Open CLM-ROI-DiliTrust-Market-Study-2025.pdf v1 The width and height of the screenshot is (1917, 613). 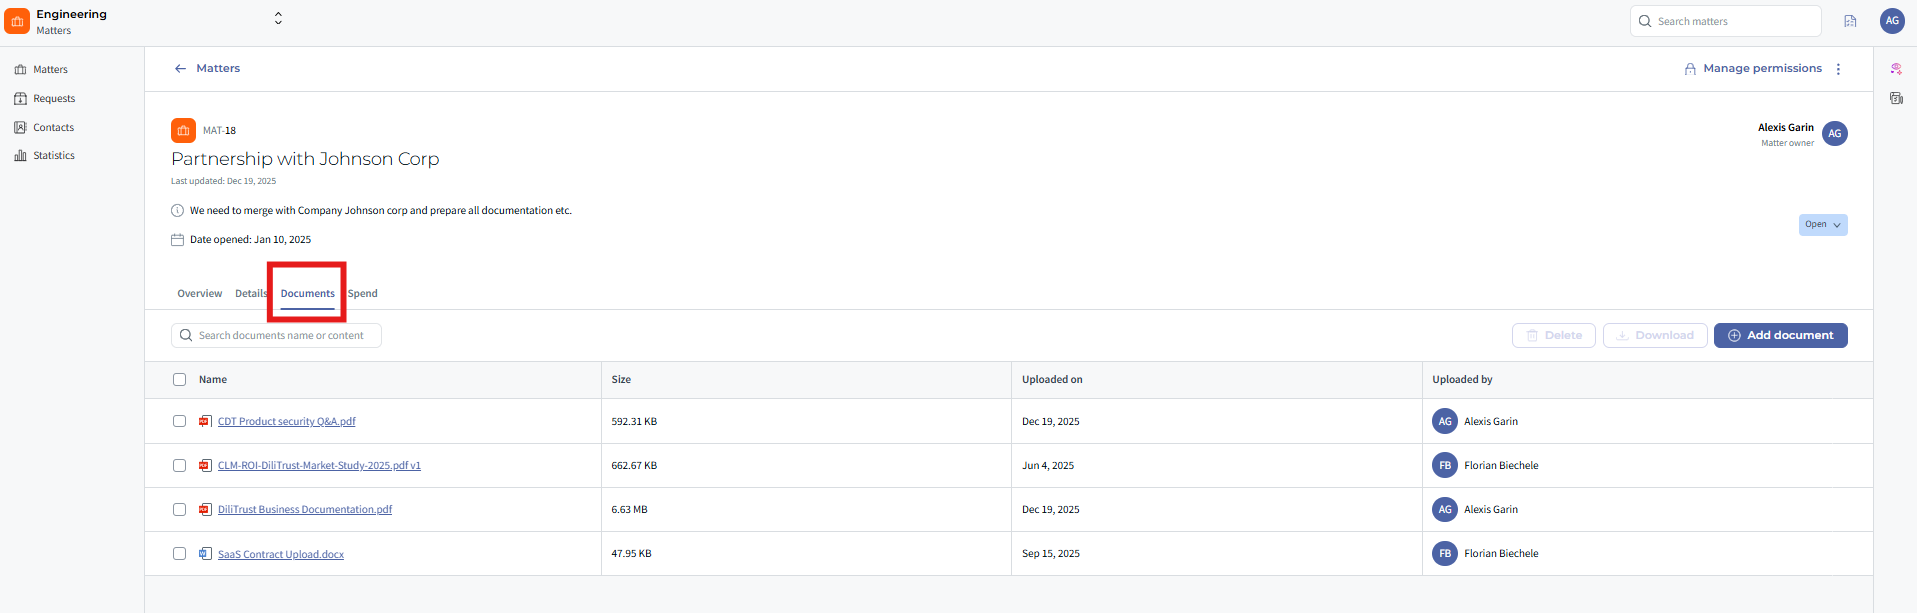(319, 466)
